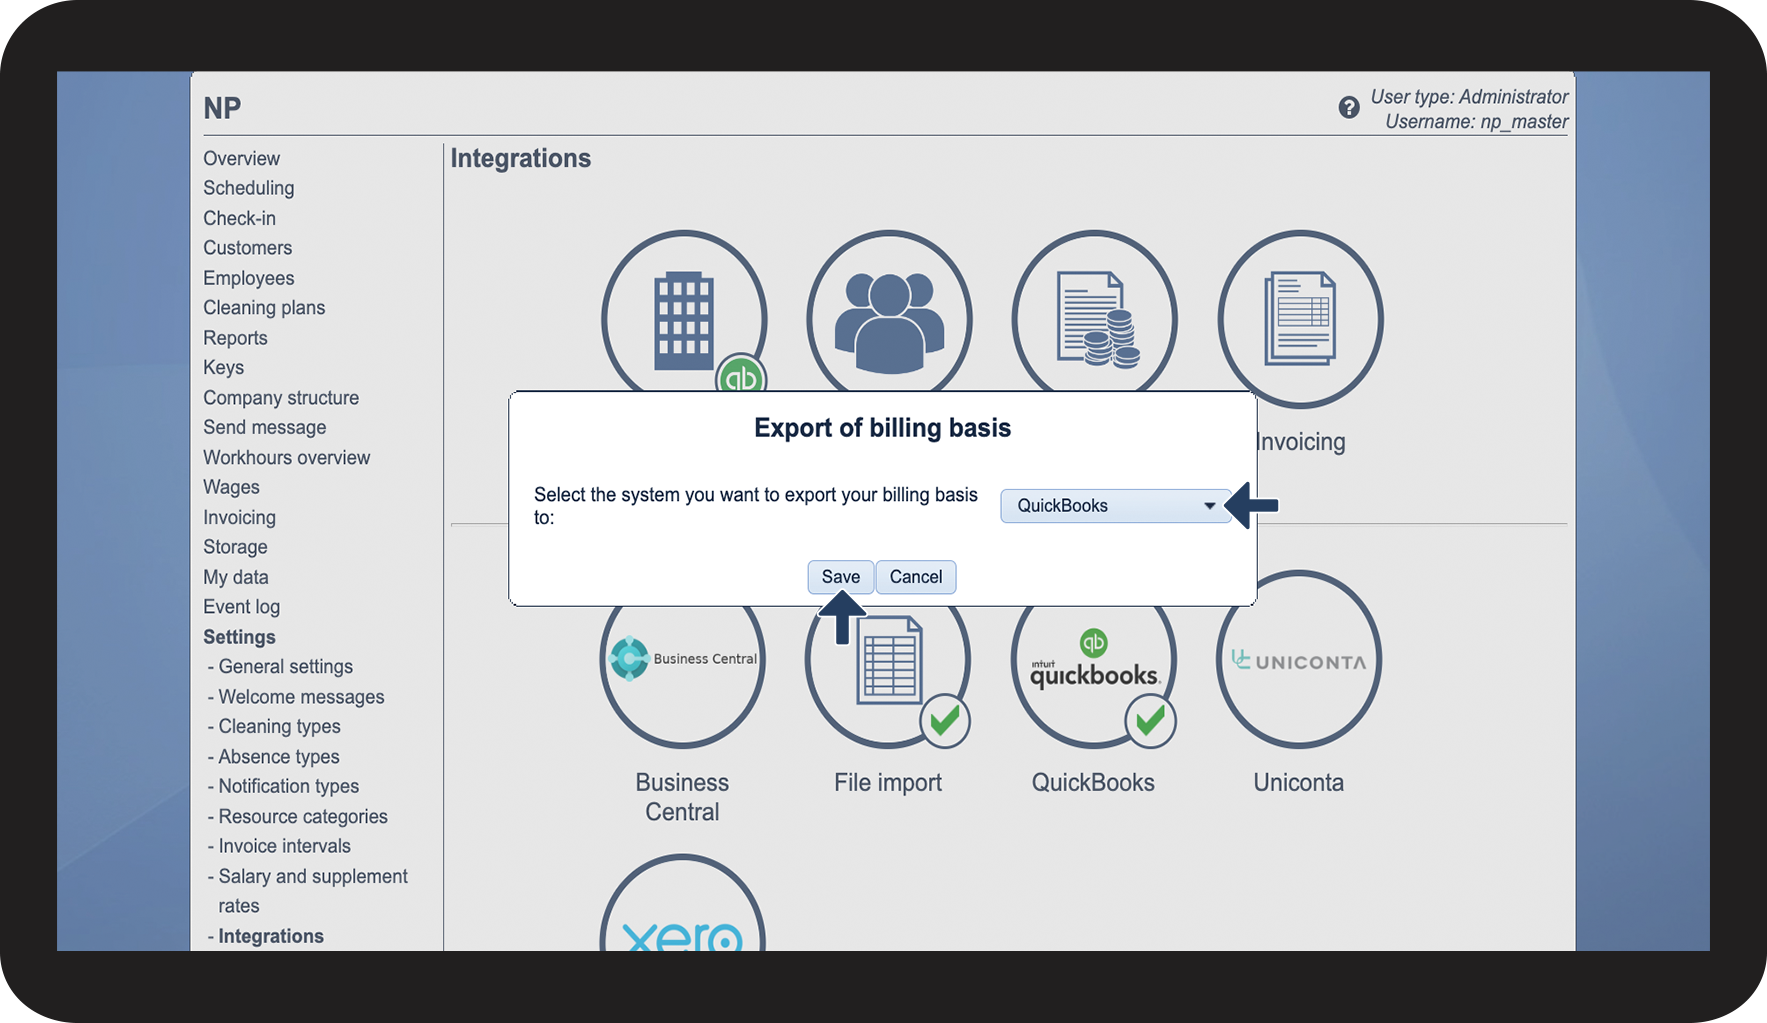The height and width of the screenshot is (1023, 1767).
Task: Open Welcome messages settings
Action: tap(301, 697)
